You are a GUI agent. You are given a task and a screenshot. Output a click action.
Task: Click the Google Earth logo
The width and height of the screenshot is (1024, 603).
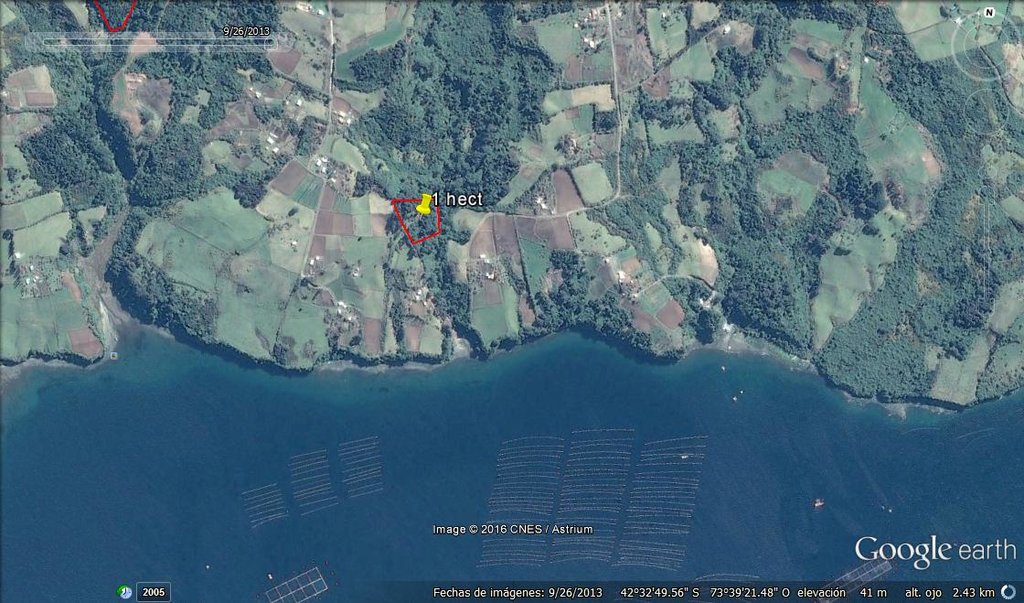coord(934,551)
